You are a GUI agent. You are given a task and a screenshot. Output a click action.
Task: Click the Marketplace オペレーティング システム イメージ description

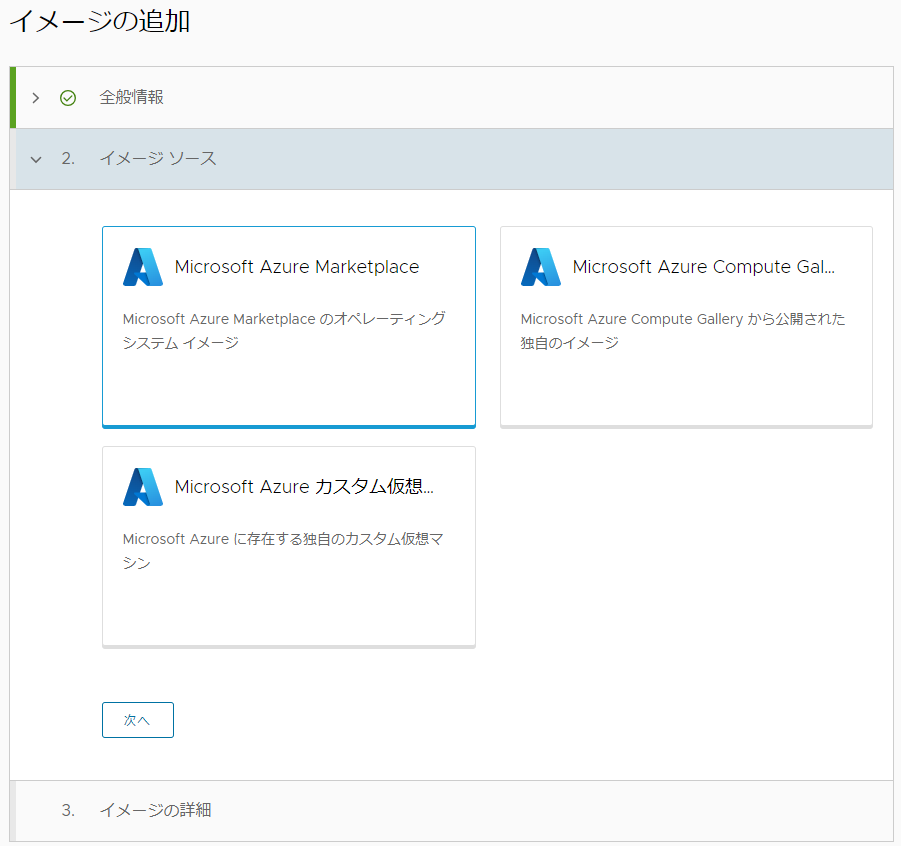[x=284, y=330]
